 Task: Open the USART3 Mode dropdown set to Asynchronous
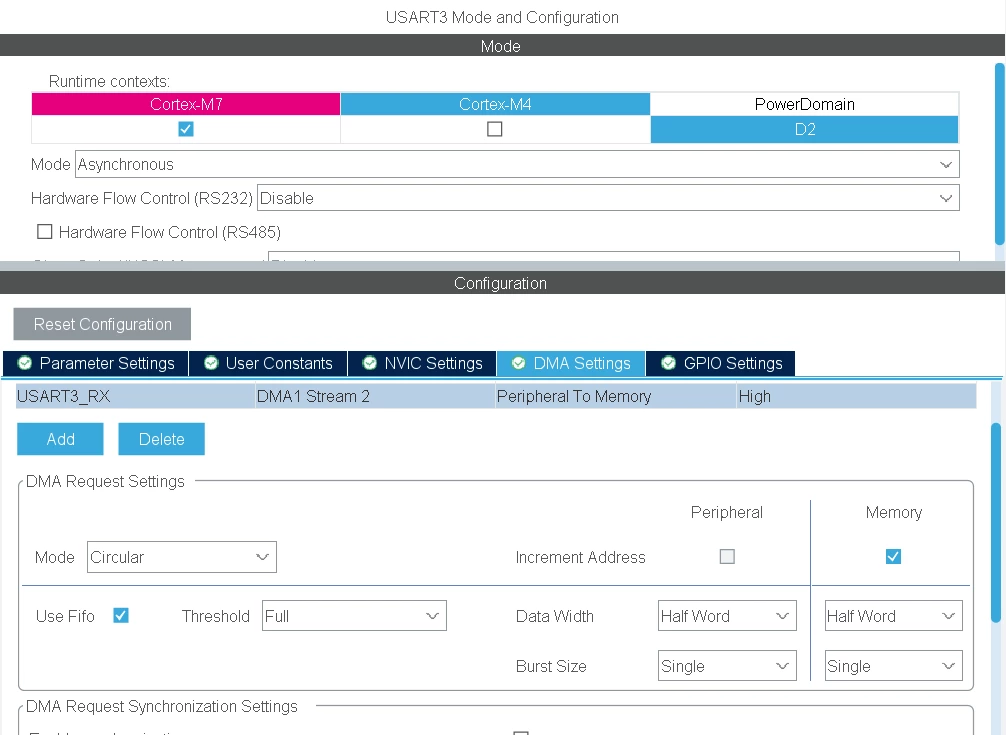[x=517, y=164]
